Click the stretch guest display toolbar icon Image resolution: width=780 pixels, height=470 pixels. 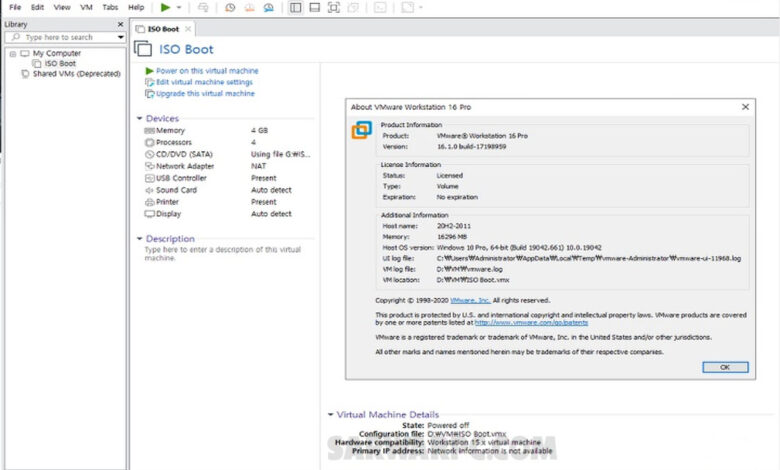tap(407, 7)
